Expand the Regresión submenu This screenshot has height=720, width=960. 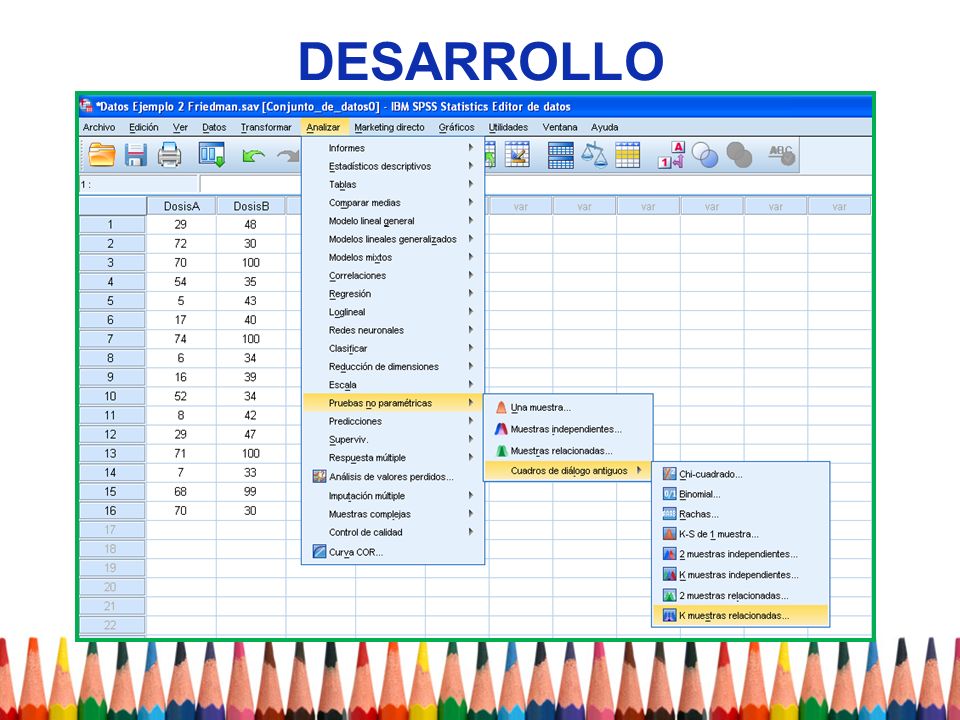coord(393,294)
